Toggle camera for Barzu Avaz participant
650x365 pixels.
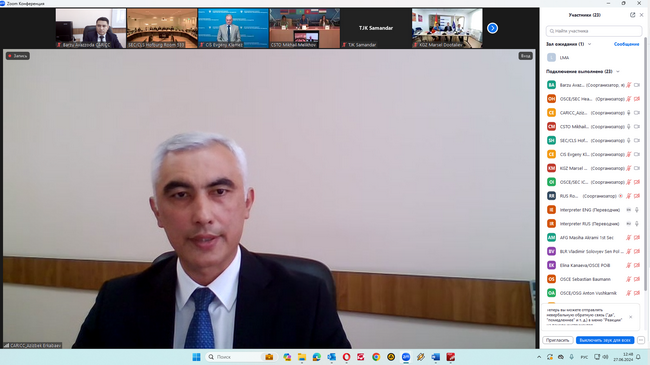[x=637, y=85]
